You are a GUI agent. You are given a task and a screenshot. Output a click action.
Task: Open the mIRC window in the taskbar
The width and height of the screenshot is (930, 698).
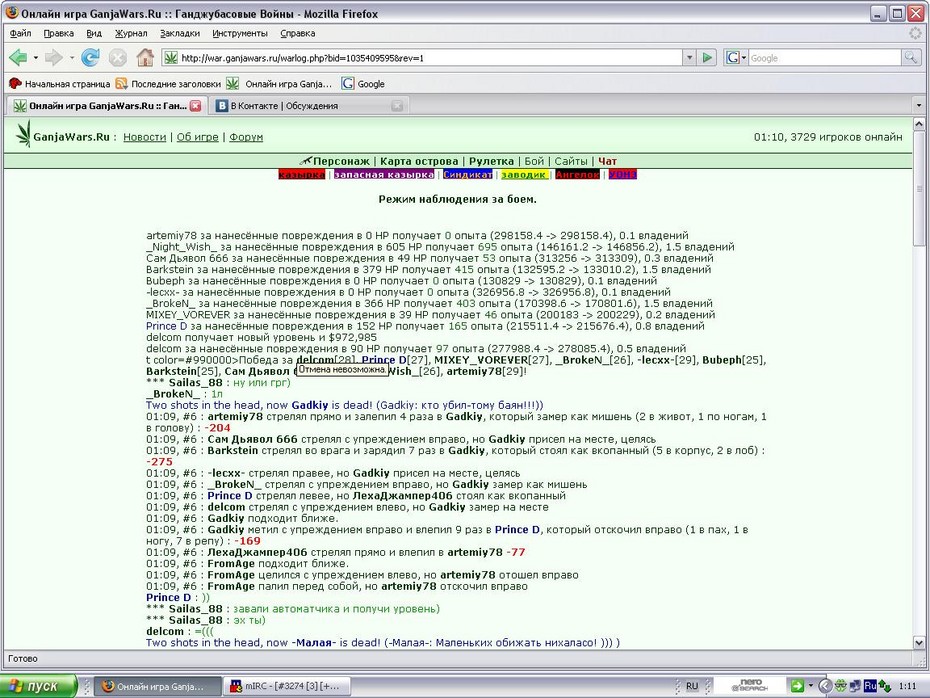(287, 686)
